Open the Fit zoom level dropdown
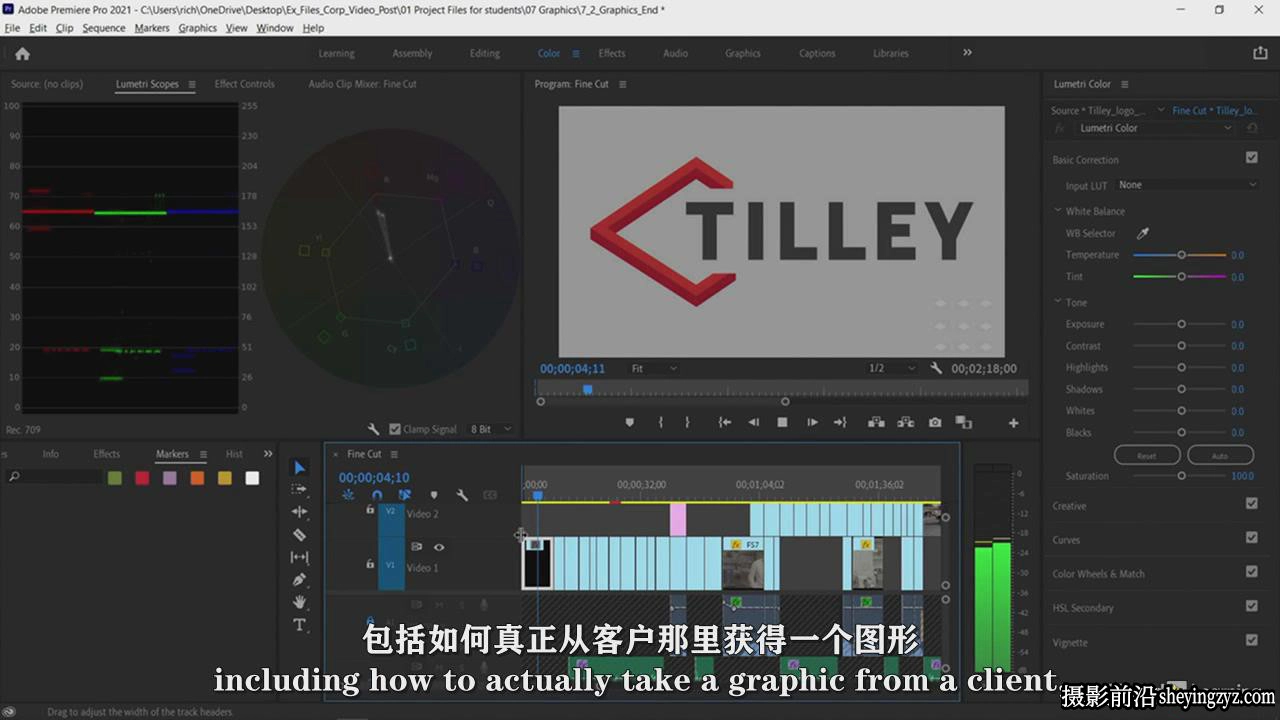The width and height of the screenshot is (1280, 720). tap(653, 368)
